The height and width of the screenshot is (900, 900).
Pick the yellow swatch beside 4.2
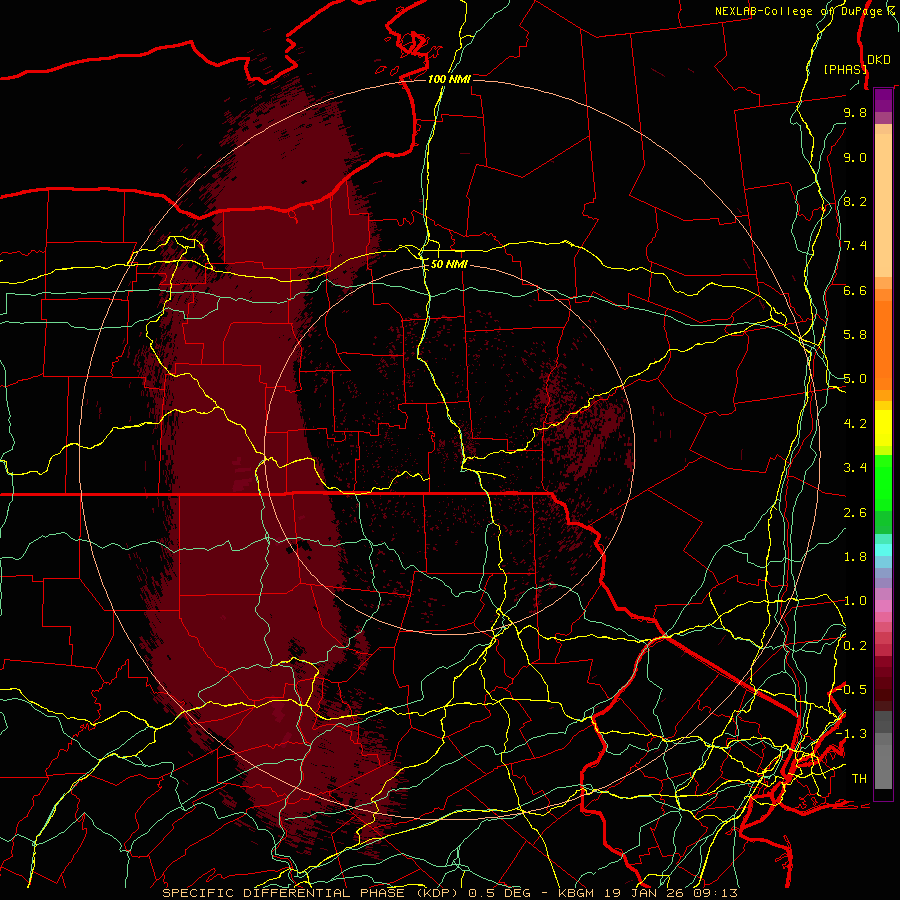pyautogui.click(x=883, y=428)
